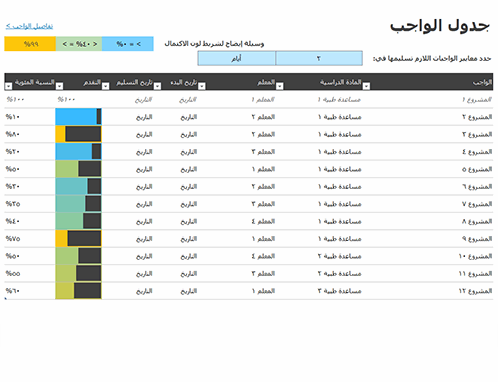Open the تفاصيل الواجب link
The width and height of the screenshot is (498, 382).
pos(29,26)
